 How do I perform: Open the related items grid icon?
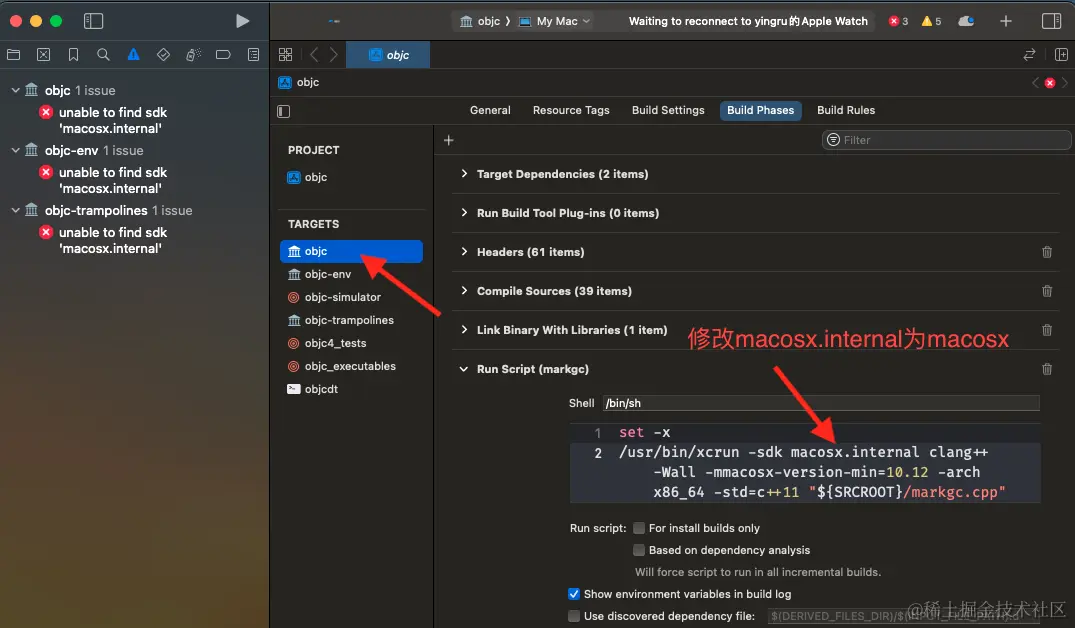285,55
